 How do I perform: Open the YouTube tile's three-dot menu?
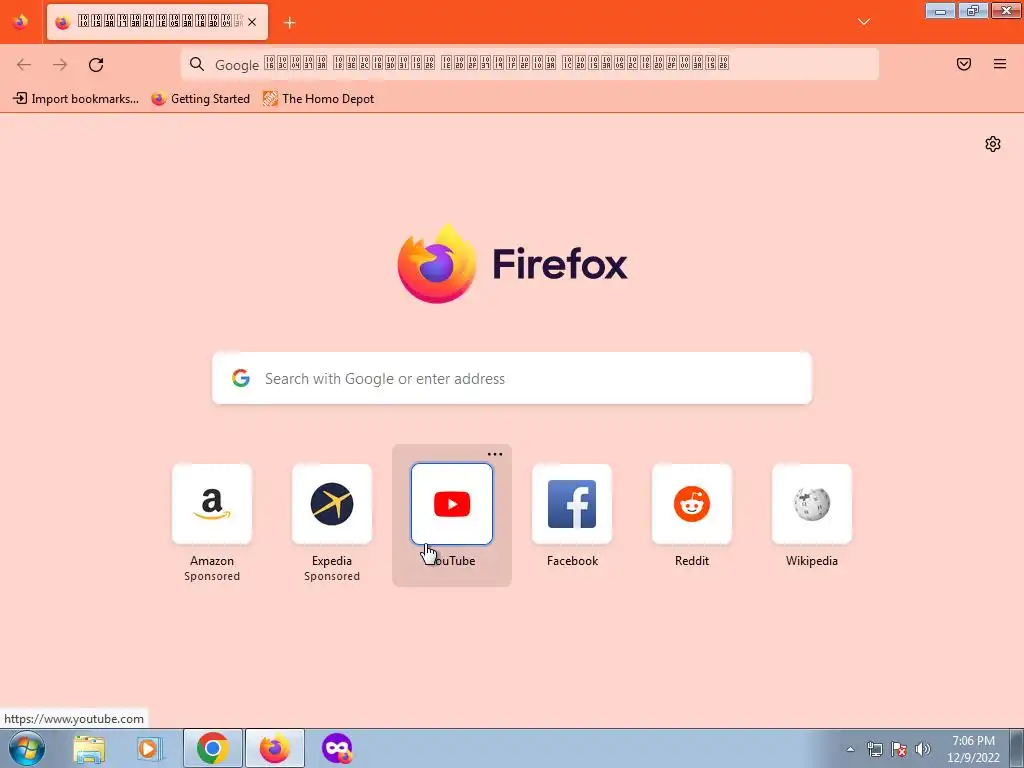point(495,455)
